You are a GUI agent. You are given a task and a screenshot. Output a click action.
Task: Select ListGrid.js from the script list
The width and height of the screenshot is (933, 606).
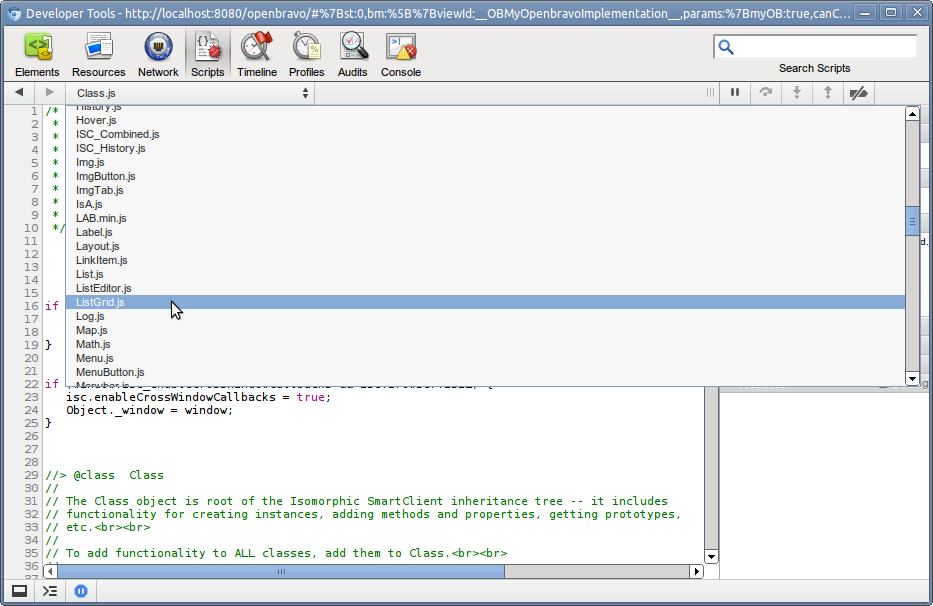[100, 302]
